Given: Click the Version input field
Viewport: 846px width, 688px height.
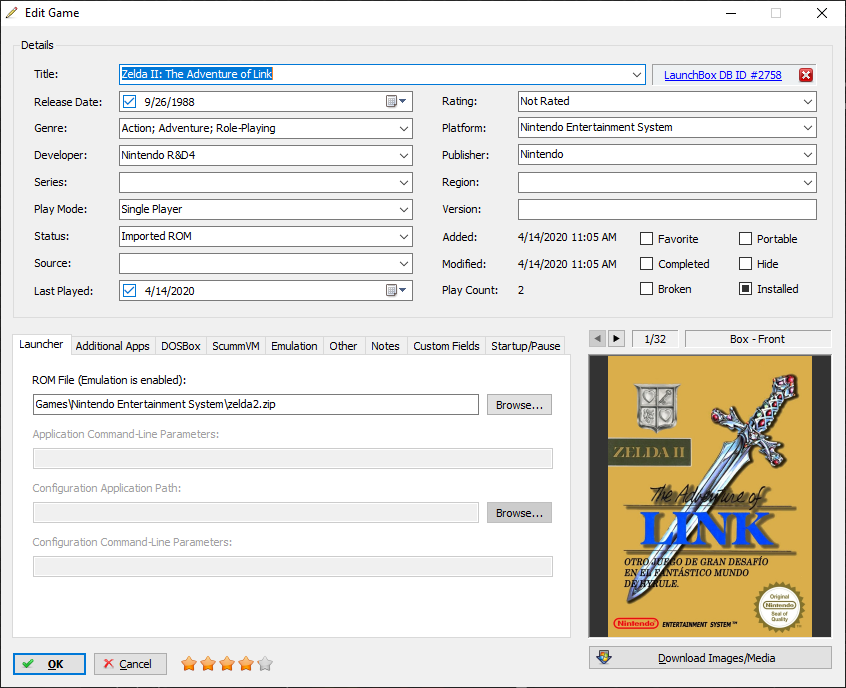Looking at the screenshot, I should [x=667, y=209].
